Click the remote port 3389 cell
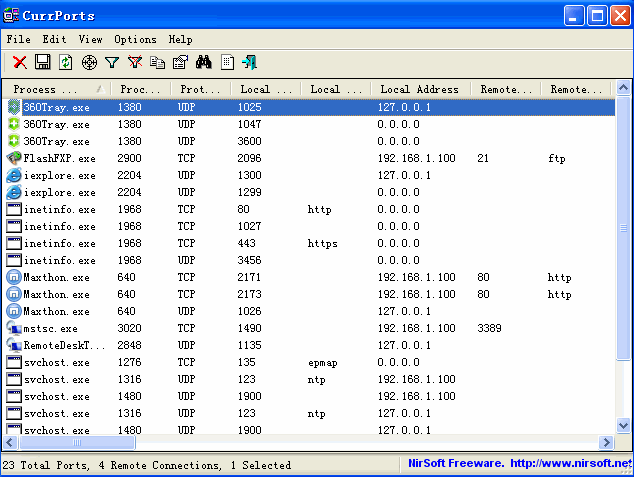This screenshot has width=634, height=477. [489, 328]
